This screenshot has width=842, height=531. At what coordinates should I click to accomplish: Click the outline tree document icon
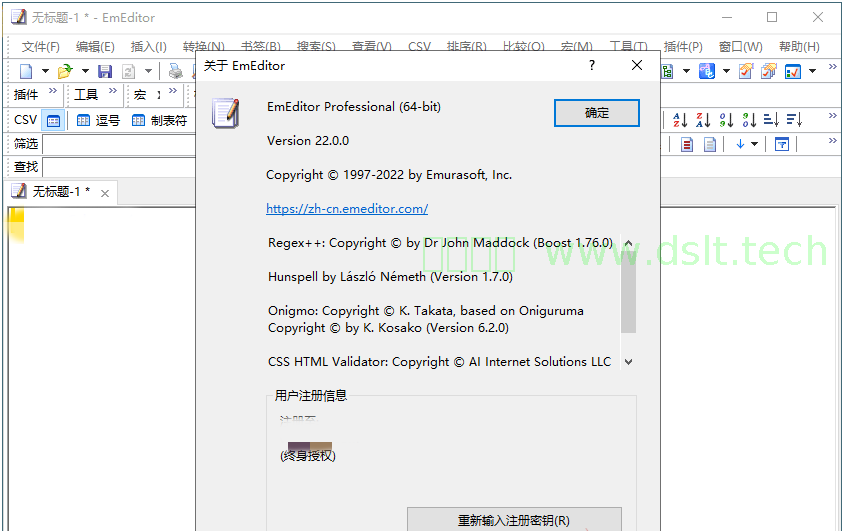(x=667, y=71)
